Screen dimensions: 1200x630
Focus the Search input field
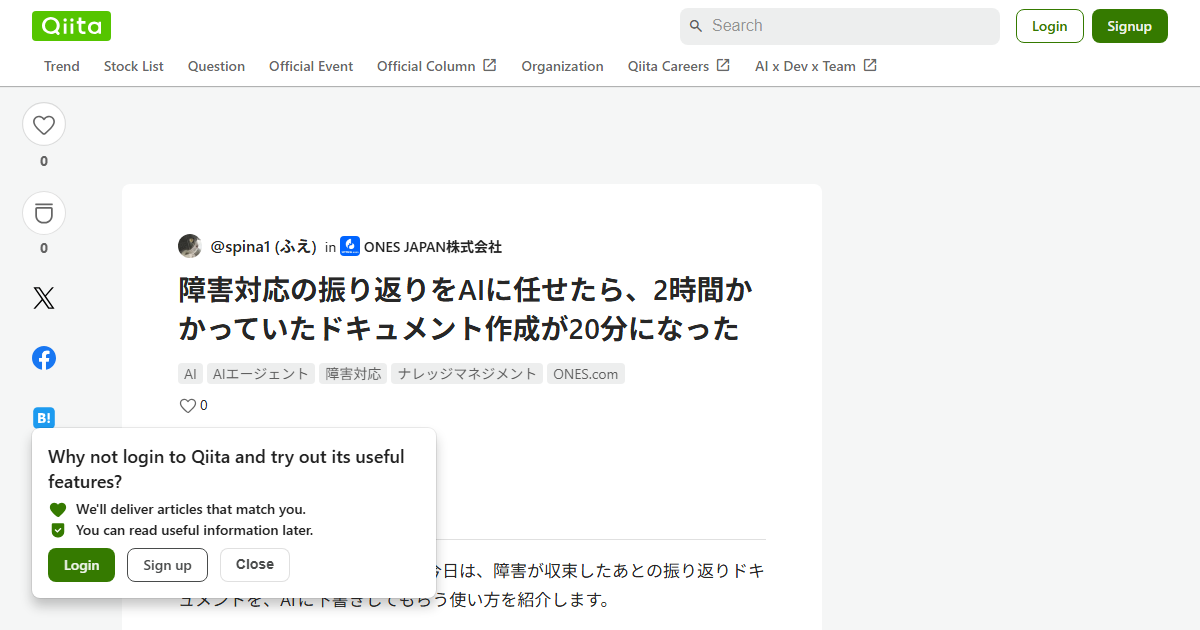(x=840, y=26)
